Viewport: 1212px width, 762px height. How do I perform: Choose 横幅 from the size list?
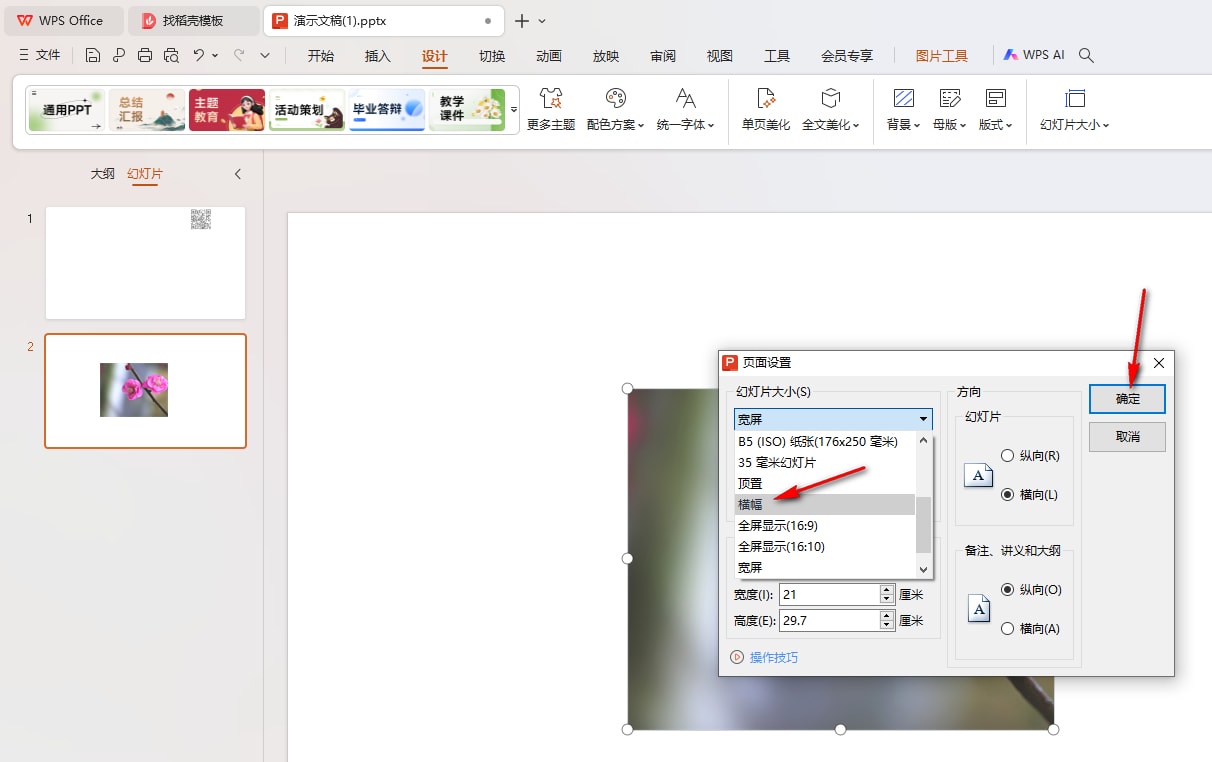825,504
